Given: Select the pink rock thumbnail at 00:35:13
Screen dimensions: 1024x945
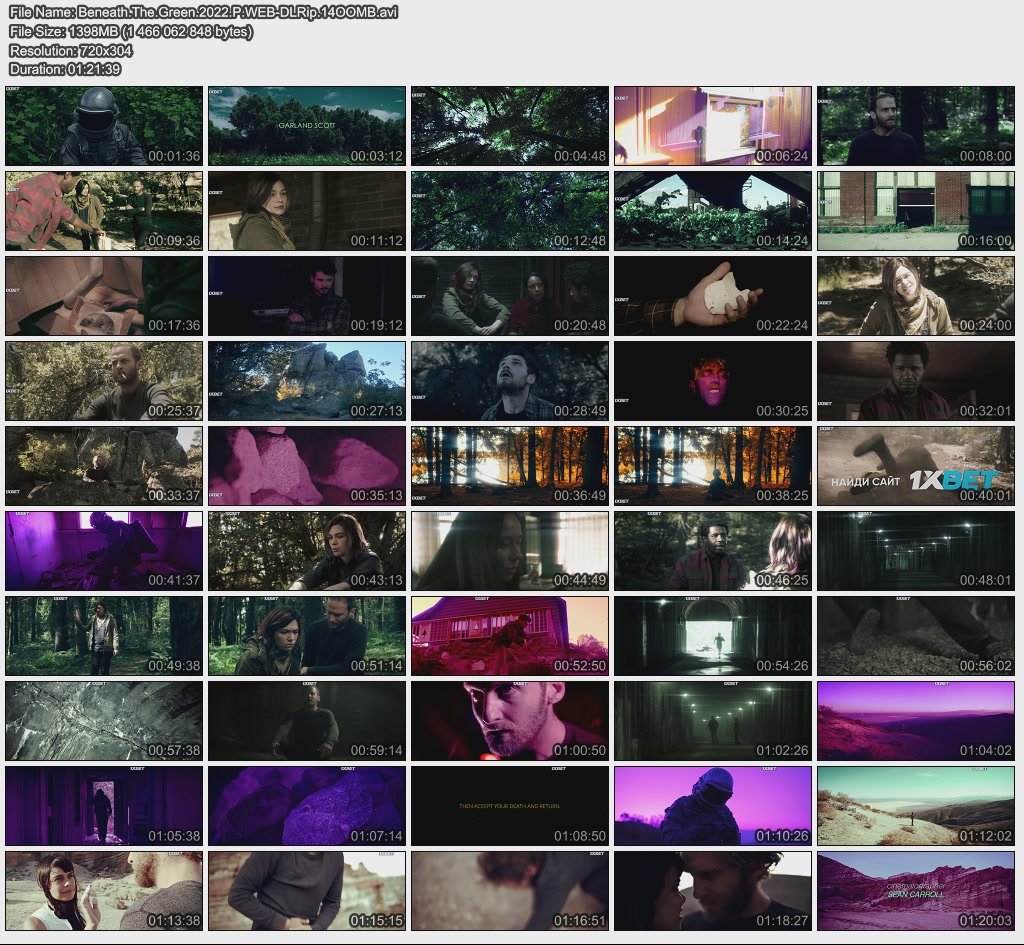Looking at the screenshot, I should click(307, 466).
